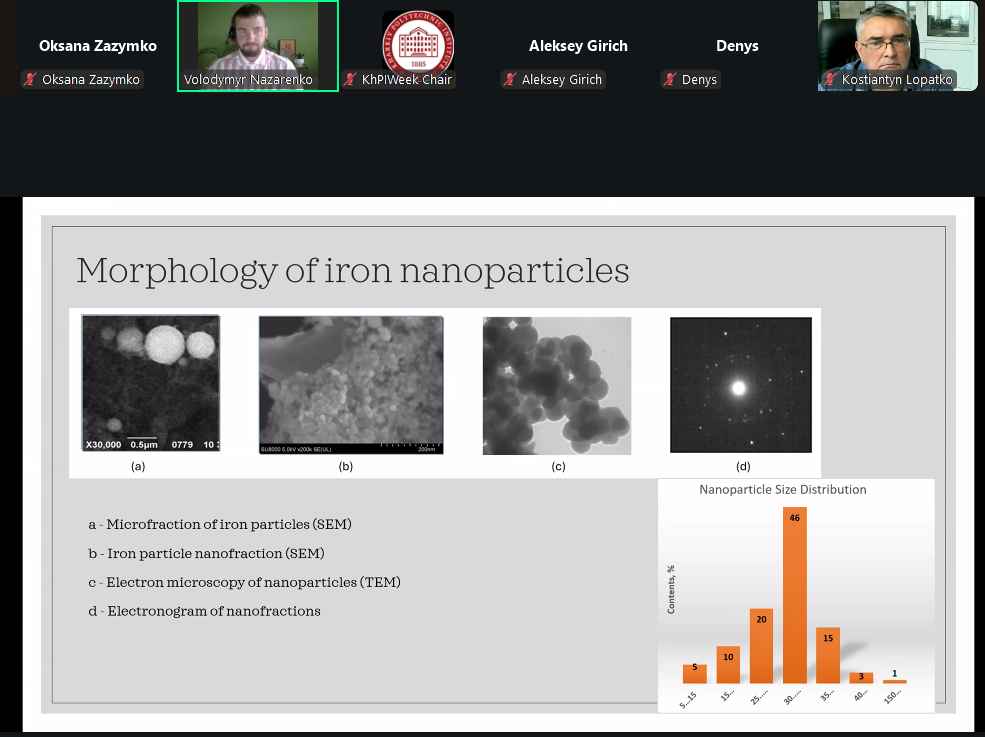The image size is (985, 737).
Task: Select Oksana Zazymko participant tile
Action: pyautogui.click(x=97, y=46)
